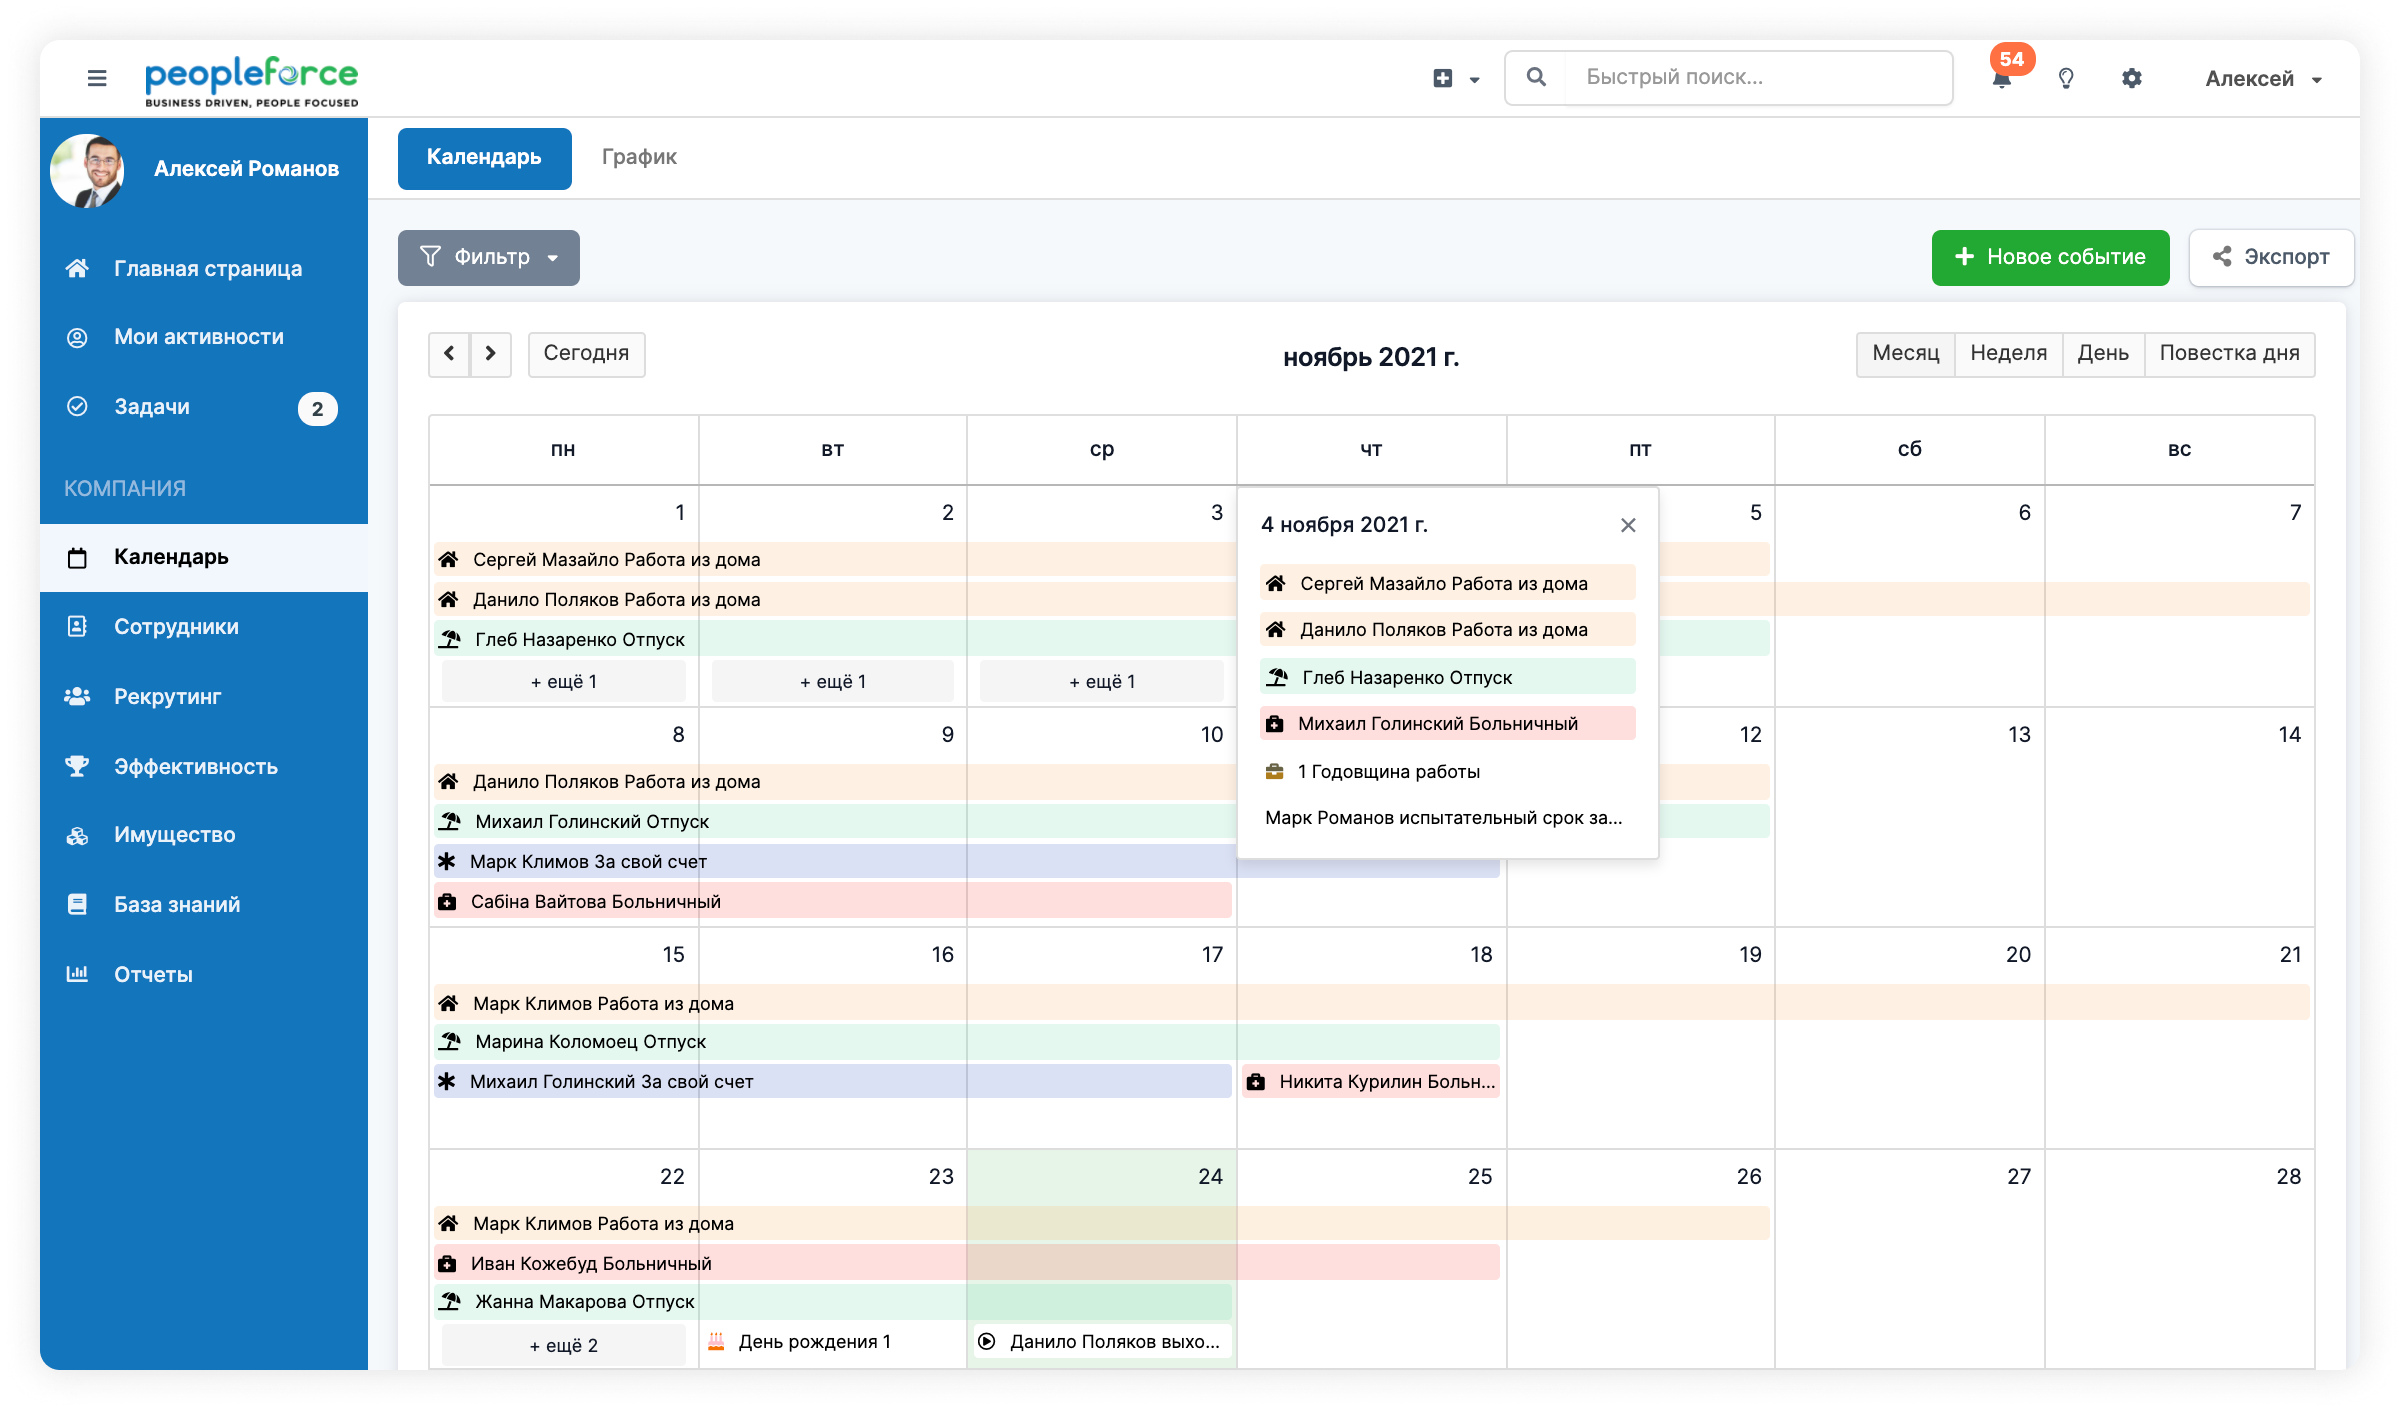2400x1410 pixels.
Task: Click the notifications bell icon
Action: point(2001,80)
